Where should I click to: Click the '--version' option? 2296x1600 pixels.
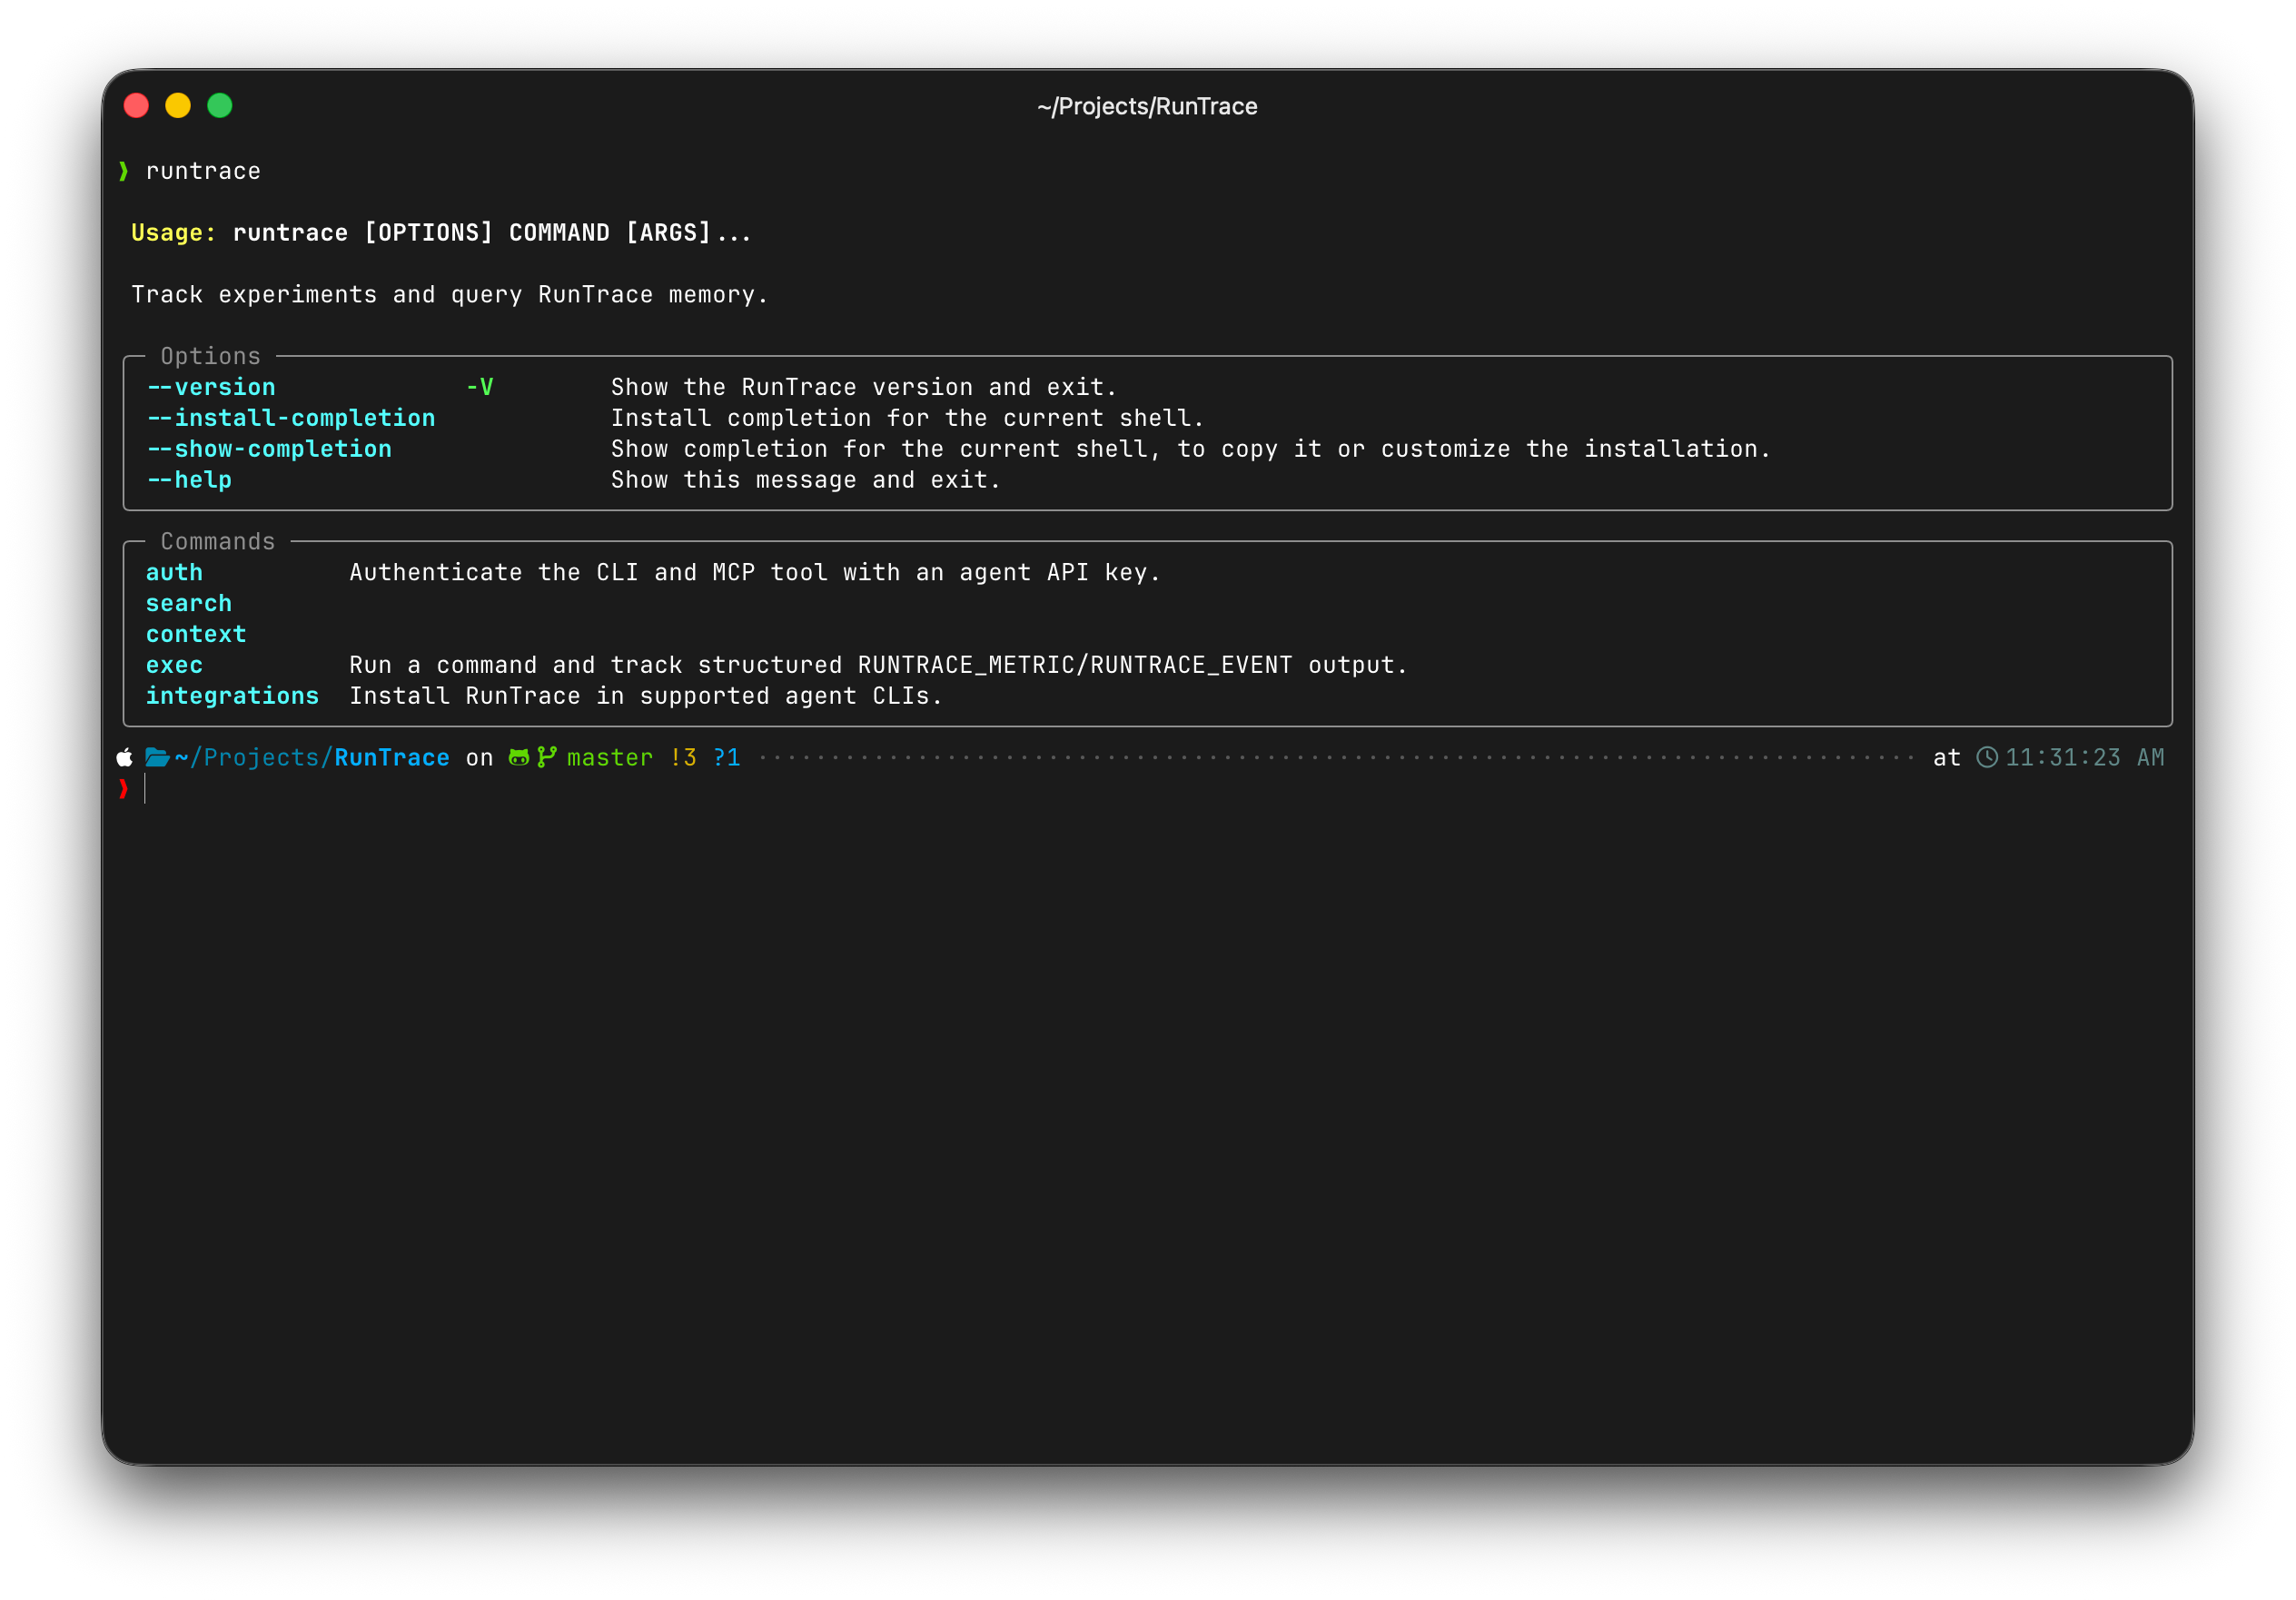coord(211,387)
